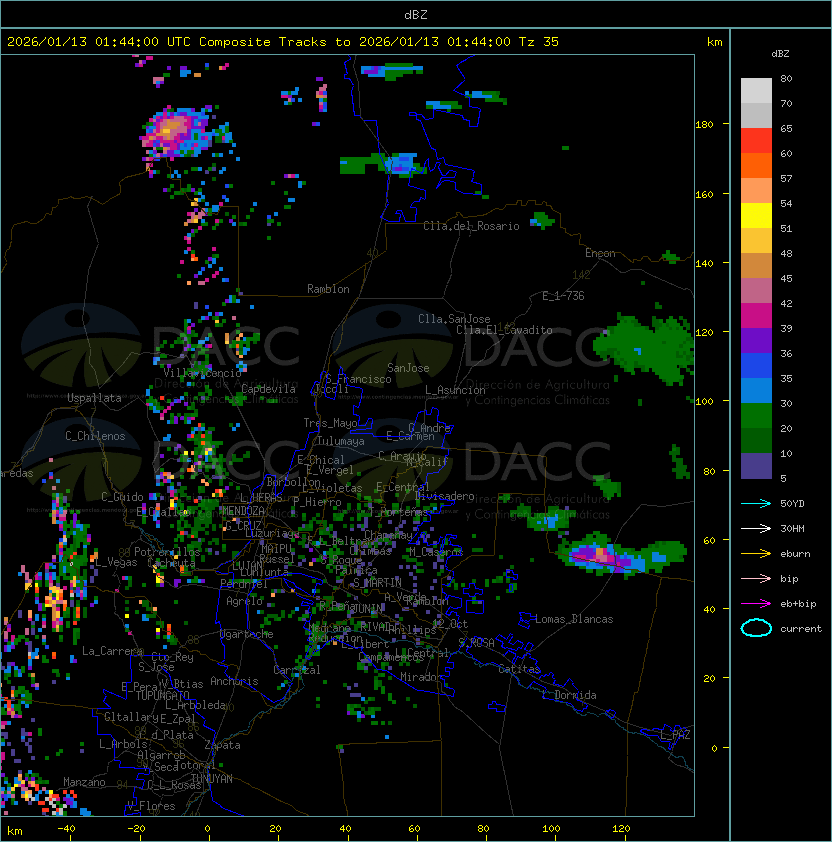Click the L_Asuncion map label
The image size is (832, 842).
[x=455, y=390]
